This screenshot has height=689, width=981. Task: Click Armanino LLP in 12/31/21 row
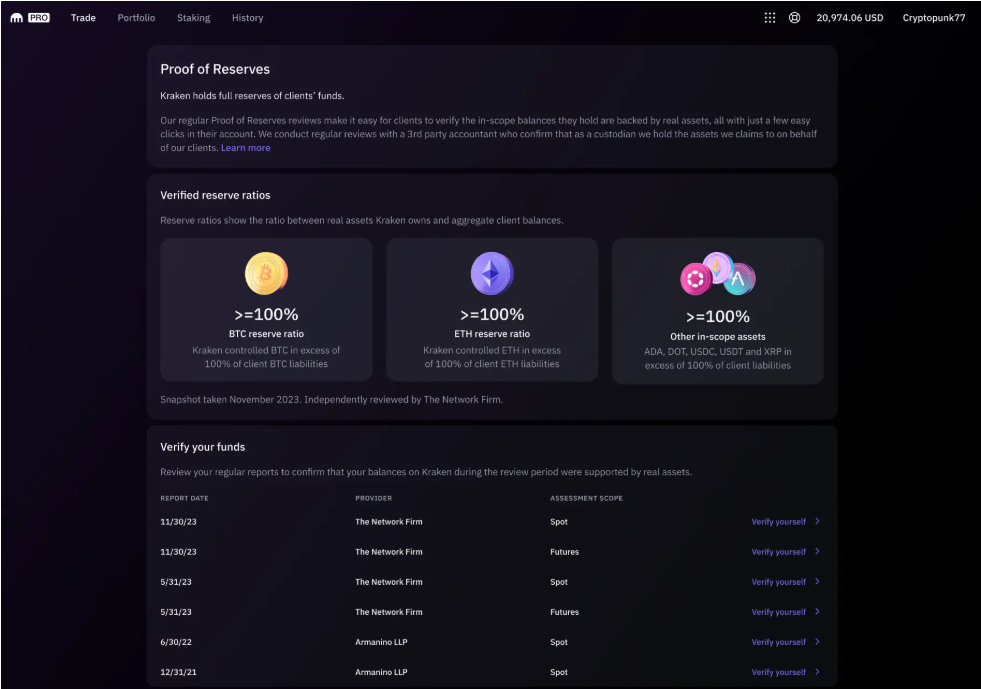point(382,672)
